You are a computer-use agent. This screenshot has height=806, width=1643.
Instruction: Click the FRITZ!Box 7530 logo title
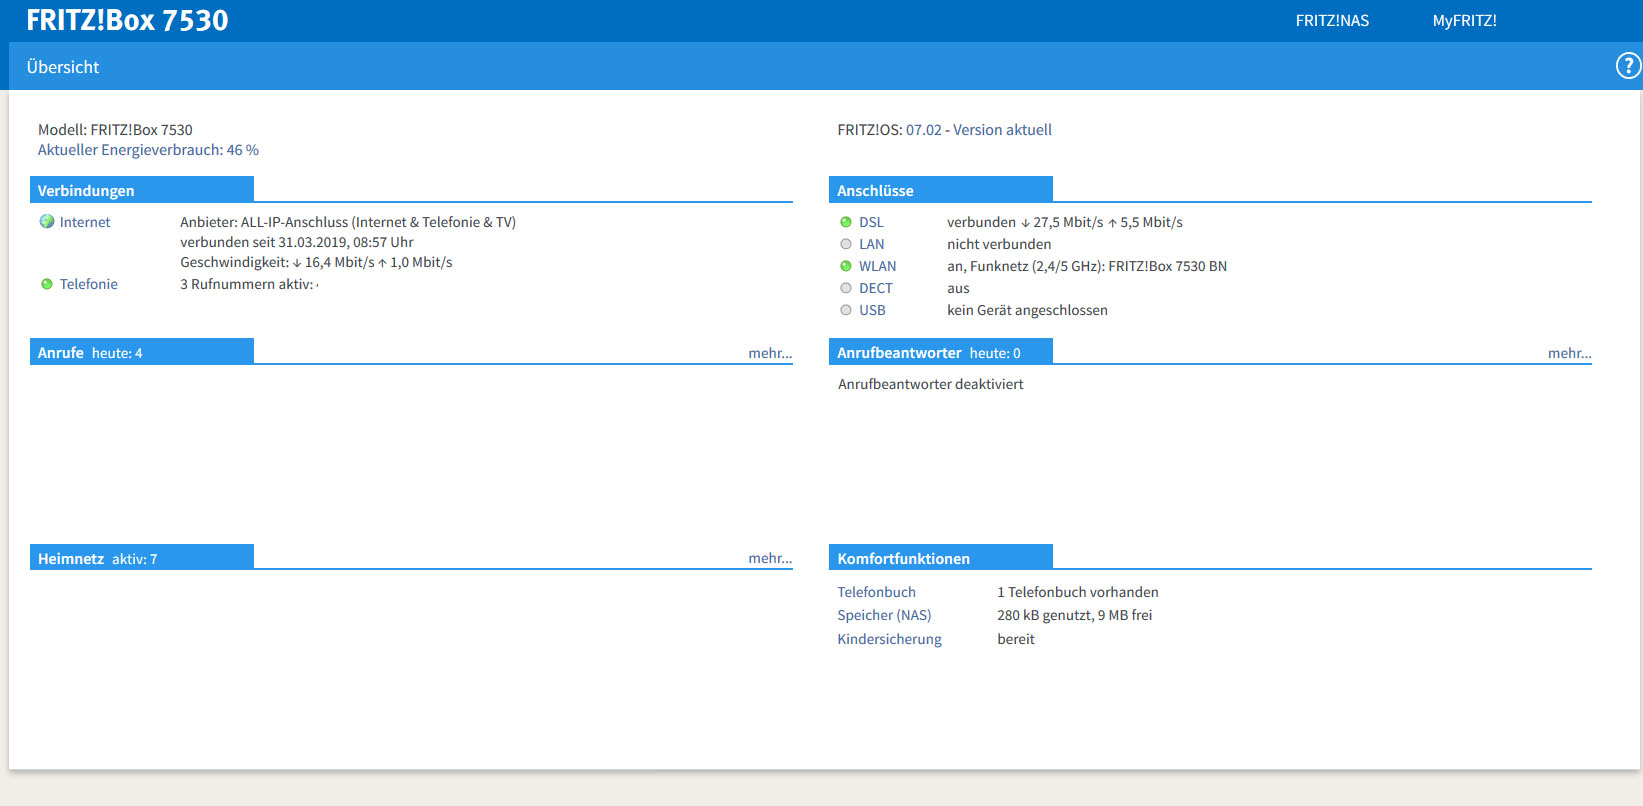click(127, 20)
